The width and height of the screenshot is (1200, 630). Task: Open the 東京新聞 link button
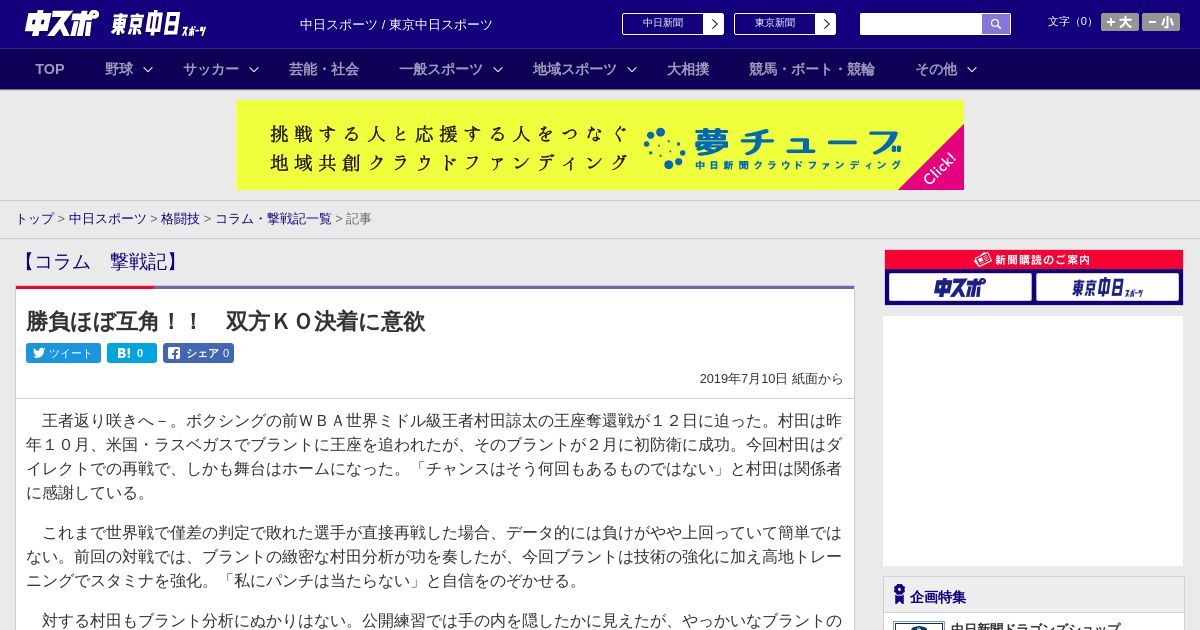785,24
